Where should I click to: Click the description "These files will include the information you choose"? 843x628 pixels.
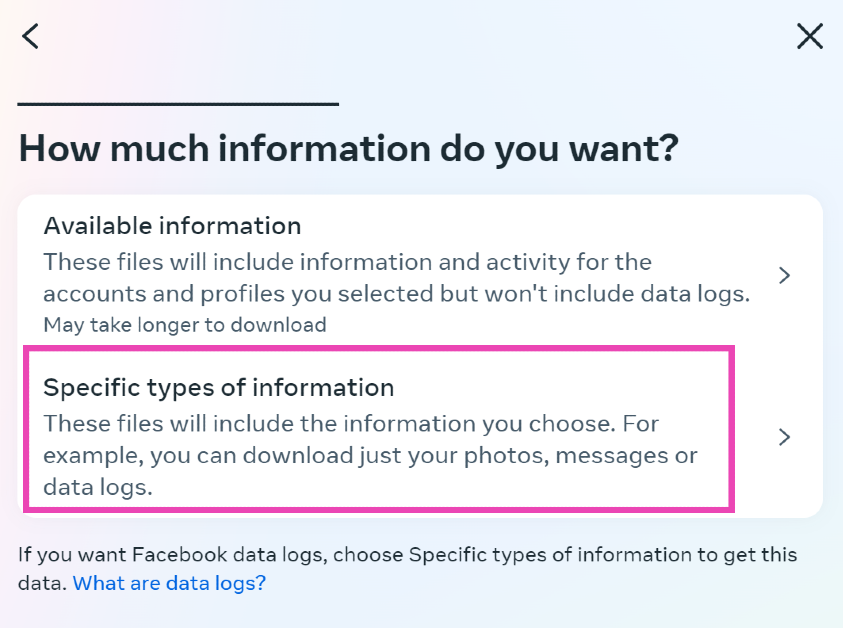pyautogui.click(x=330, y=423)
